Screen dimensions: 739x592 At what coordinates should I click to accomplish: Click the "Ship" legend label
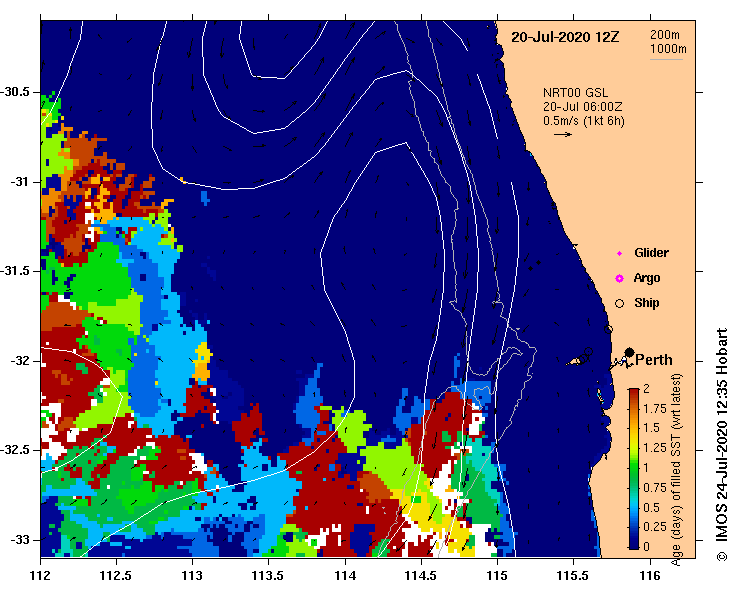coord(647,303)
